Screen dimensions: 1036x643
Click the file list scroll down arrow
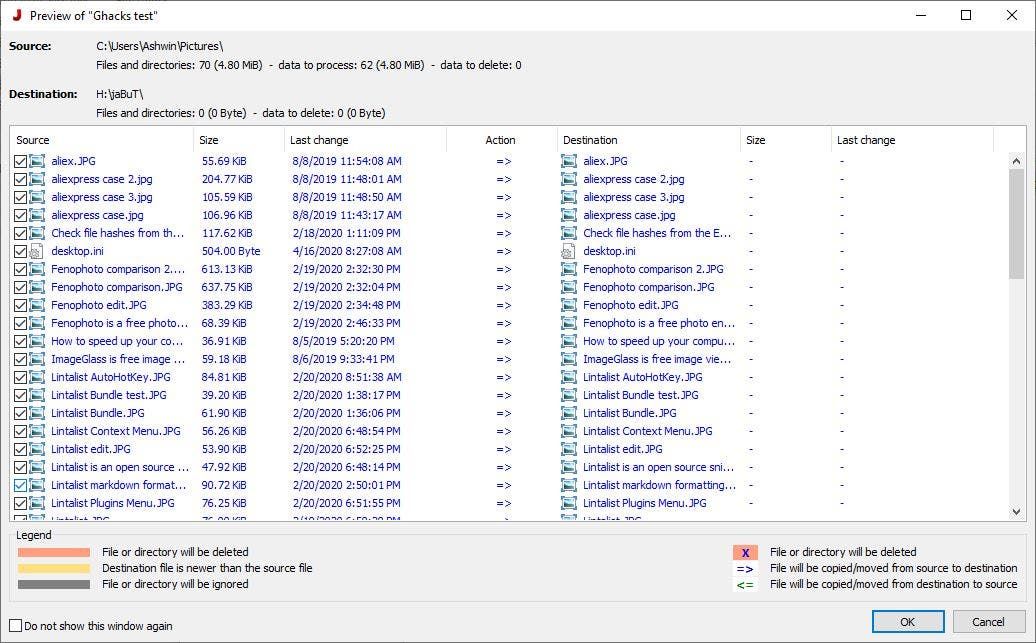coord(1016,511)
